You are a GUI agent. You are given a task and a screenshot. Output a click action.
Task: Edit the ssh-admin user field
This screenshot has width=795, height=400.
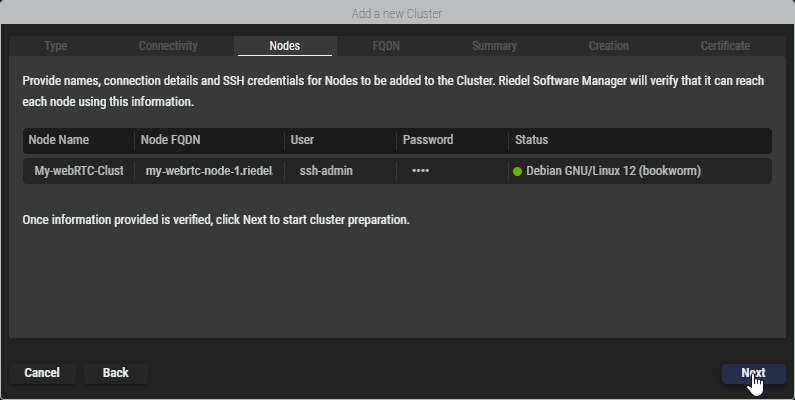(x=340, y=171)
